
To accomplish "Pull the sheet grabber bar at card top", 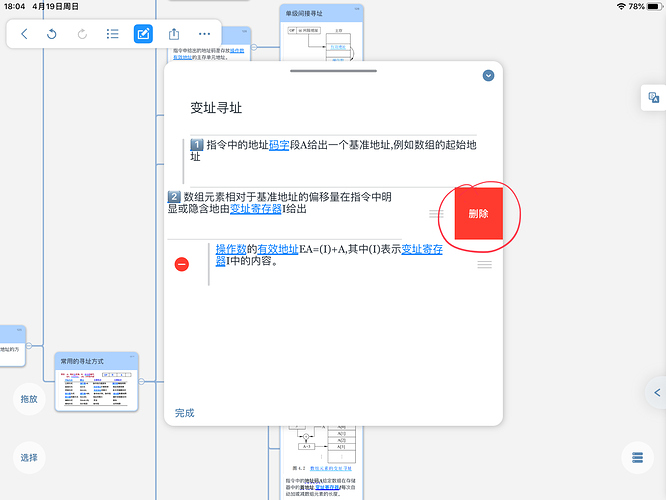I will tap(333, 71).
